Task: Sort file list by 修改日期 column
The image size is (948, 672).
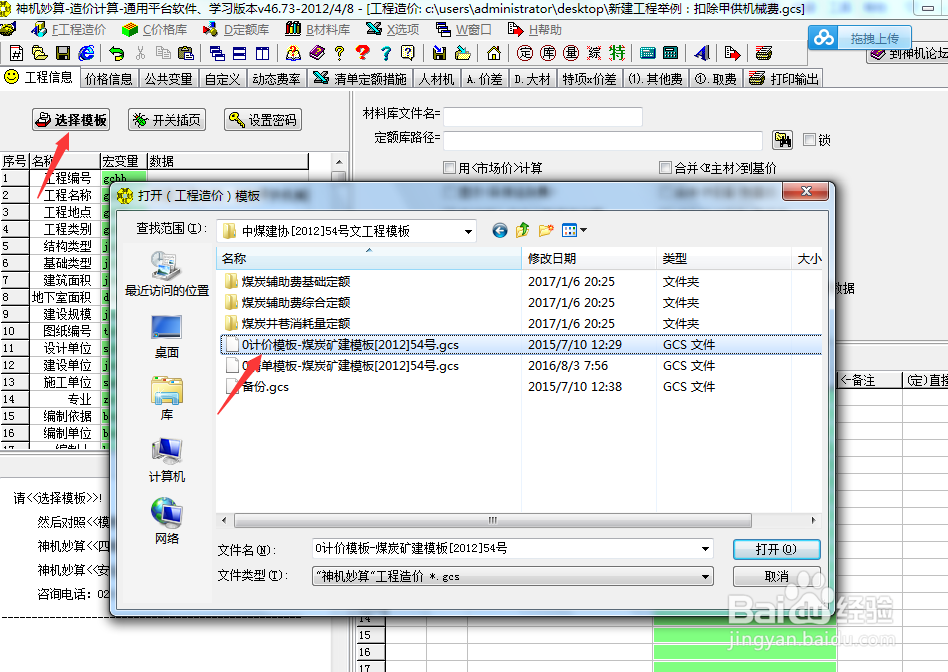Action: click(589, 259)
